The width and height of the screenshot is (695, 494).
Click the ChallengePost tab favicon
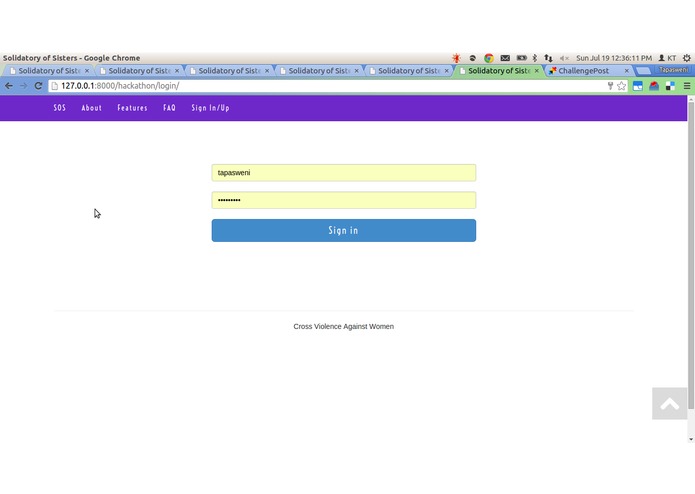pos(552,71)
